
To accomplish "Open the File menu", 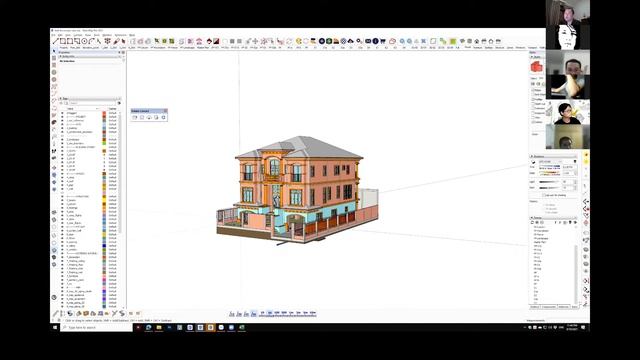I will (x=53, y=35).
